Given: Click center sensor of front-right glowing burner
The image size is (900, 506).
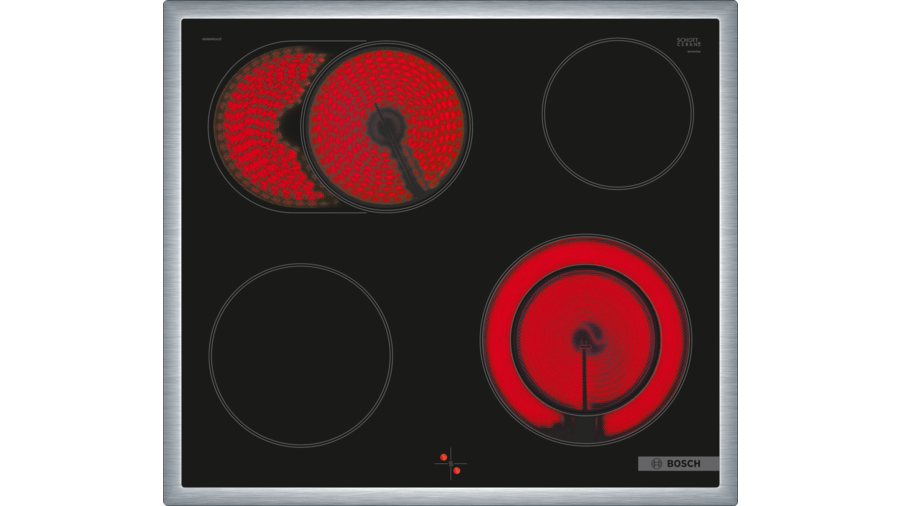Looking at the screenshot, I should [x=585, y=338].
